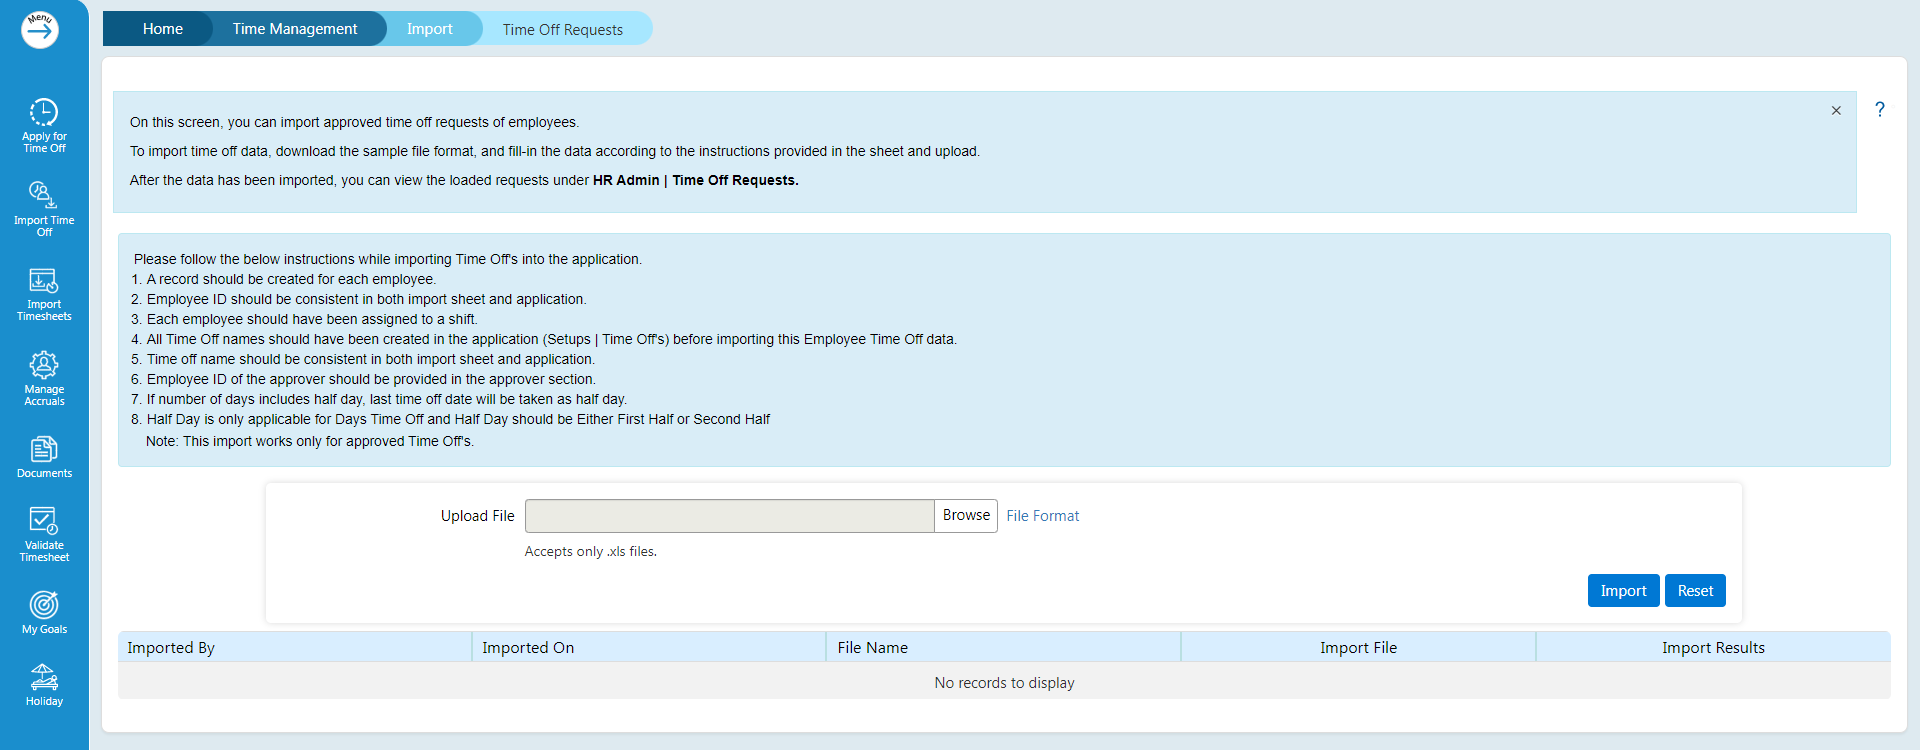Download the File Format sample
The width and height of the screenshot is (1920, 750).
pyautogui.click(x=1042, y=516)
